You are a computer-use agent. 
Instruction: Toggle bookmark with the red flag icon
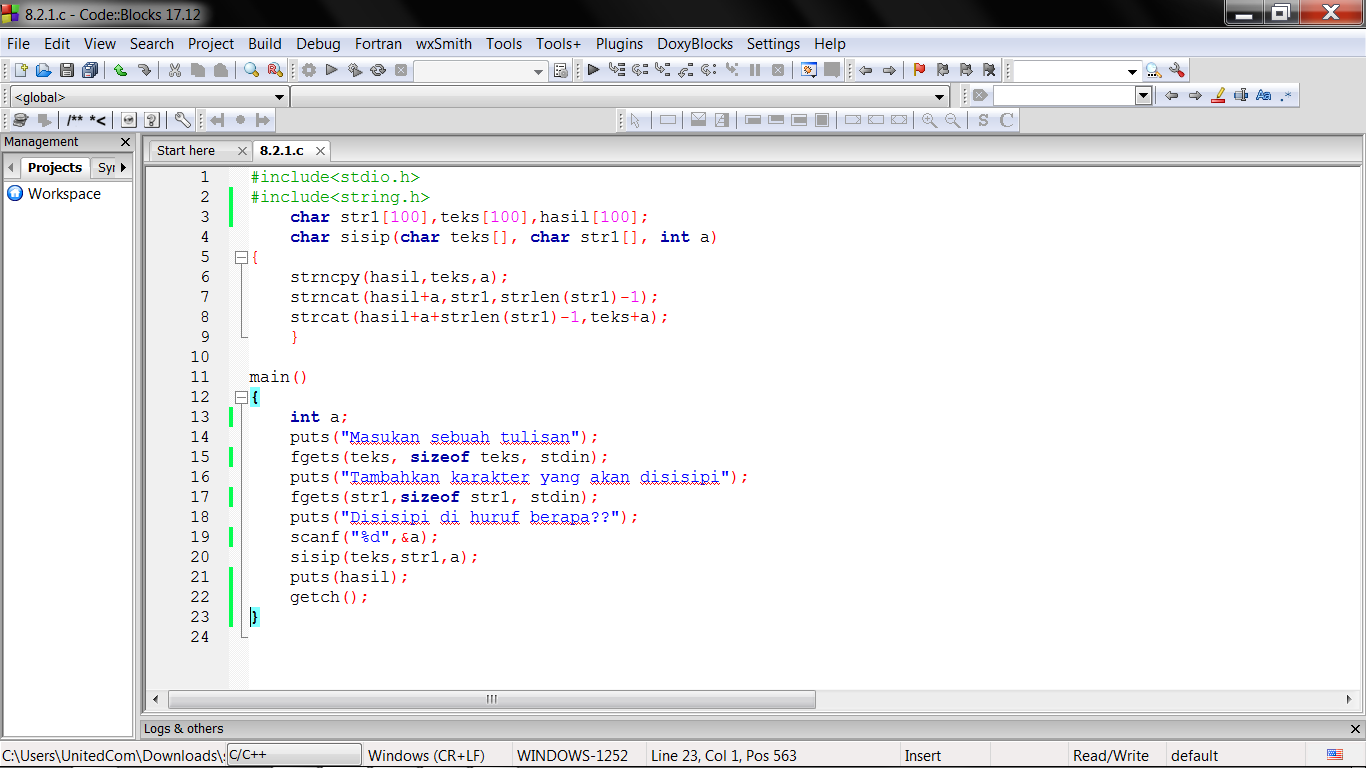click(919, 70)
